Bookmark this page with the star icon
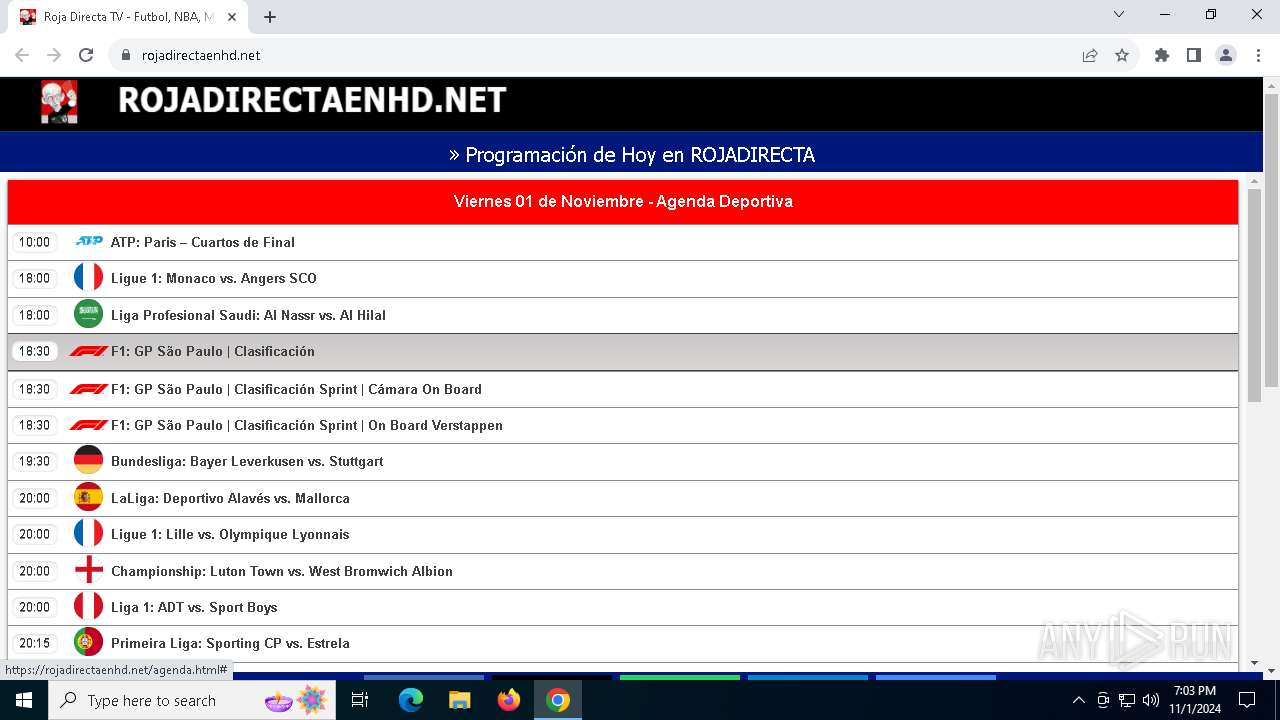Image resolution: width=1280 pixels, height=720 pixels. [1122, 55]
